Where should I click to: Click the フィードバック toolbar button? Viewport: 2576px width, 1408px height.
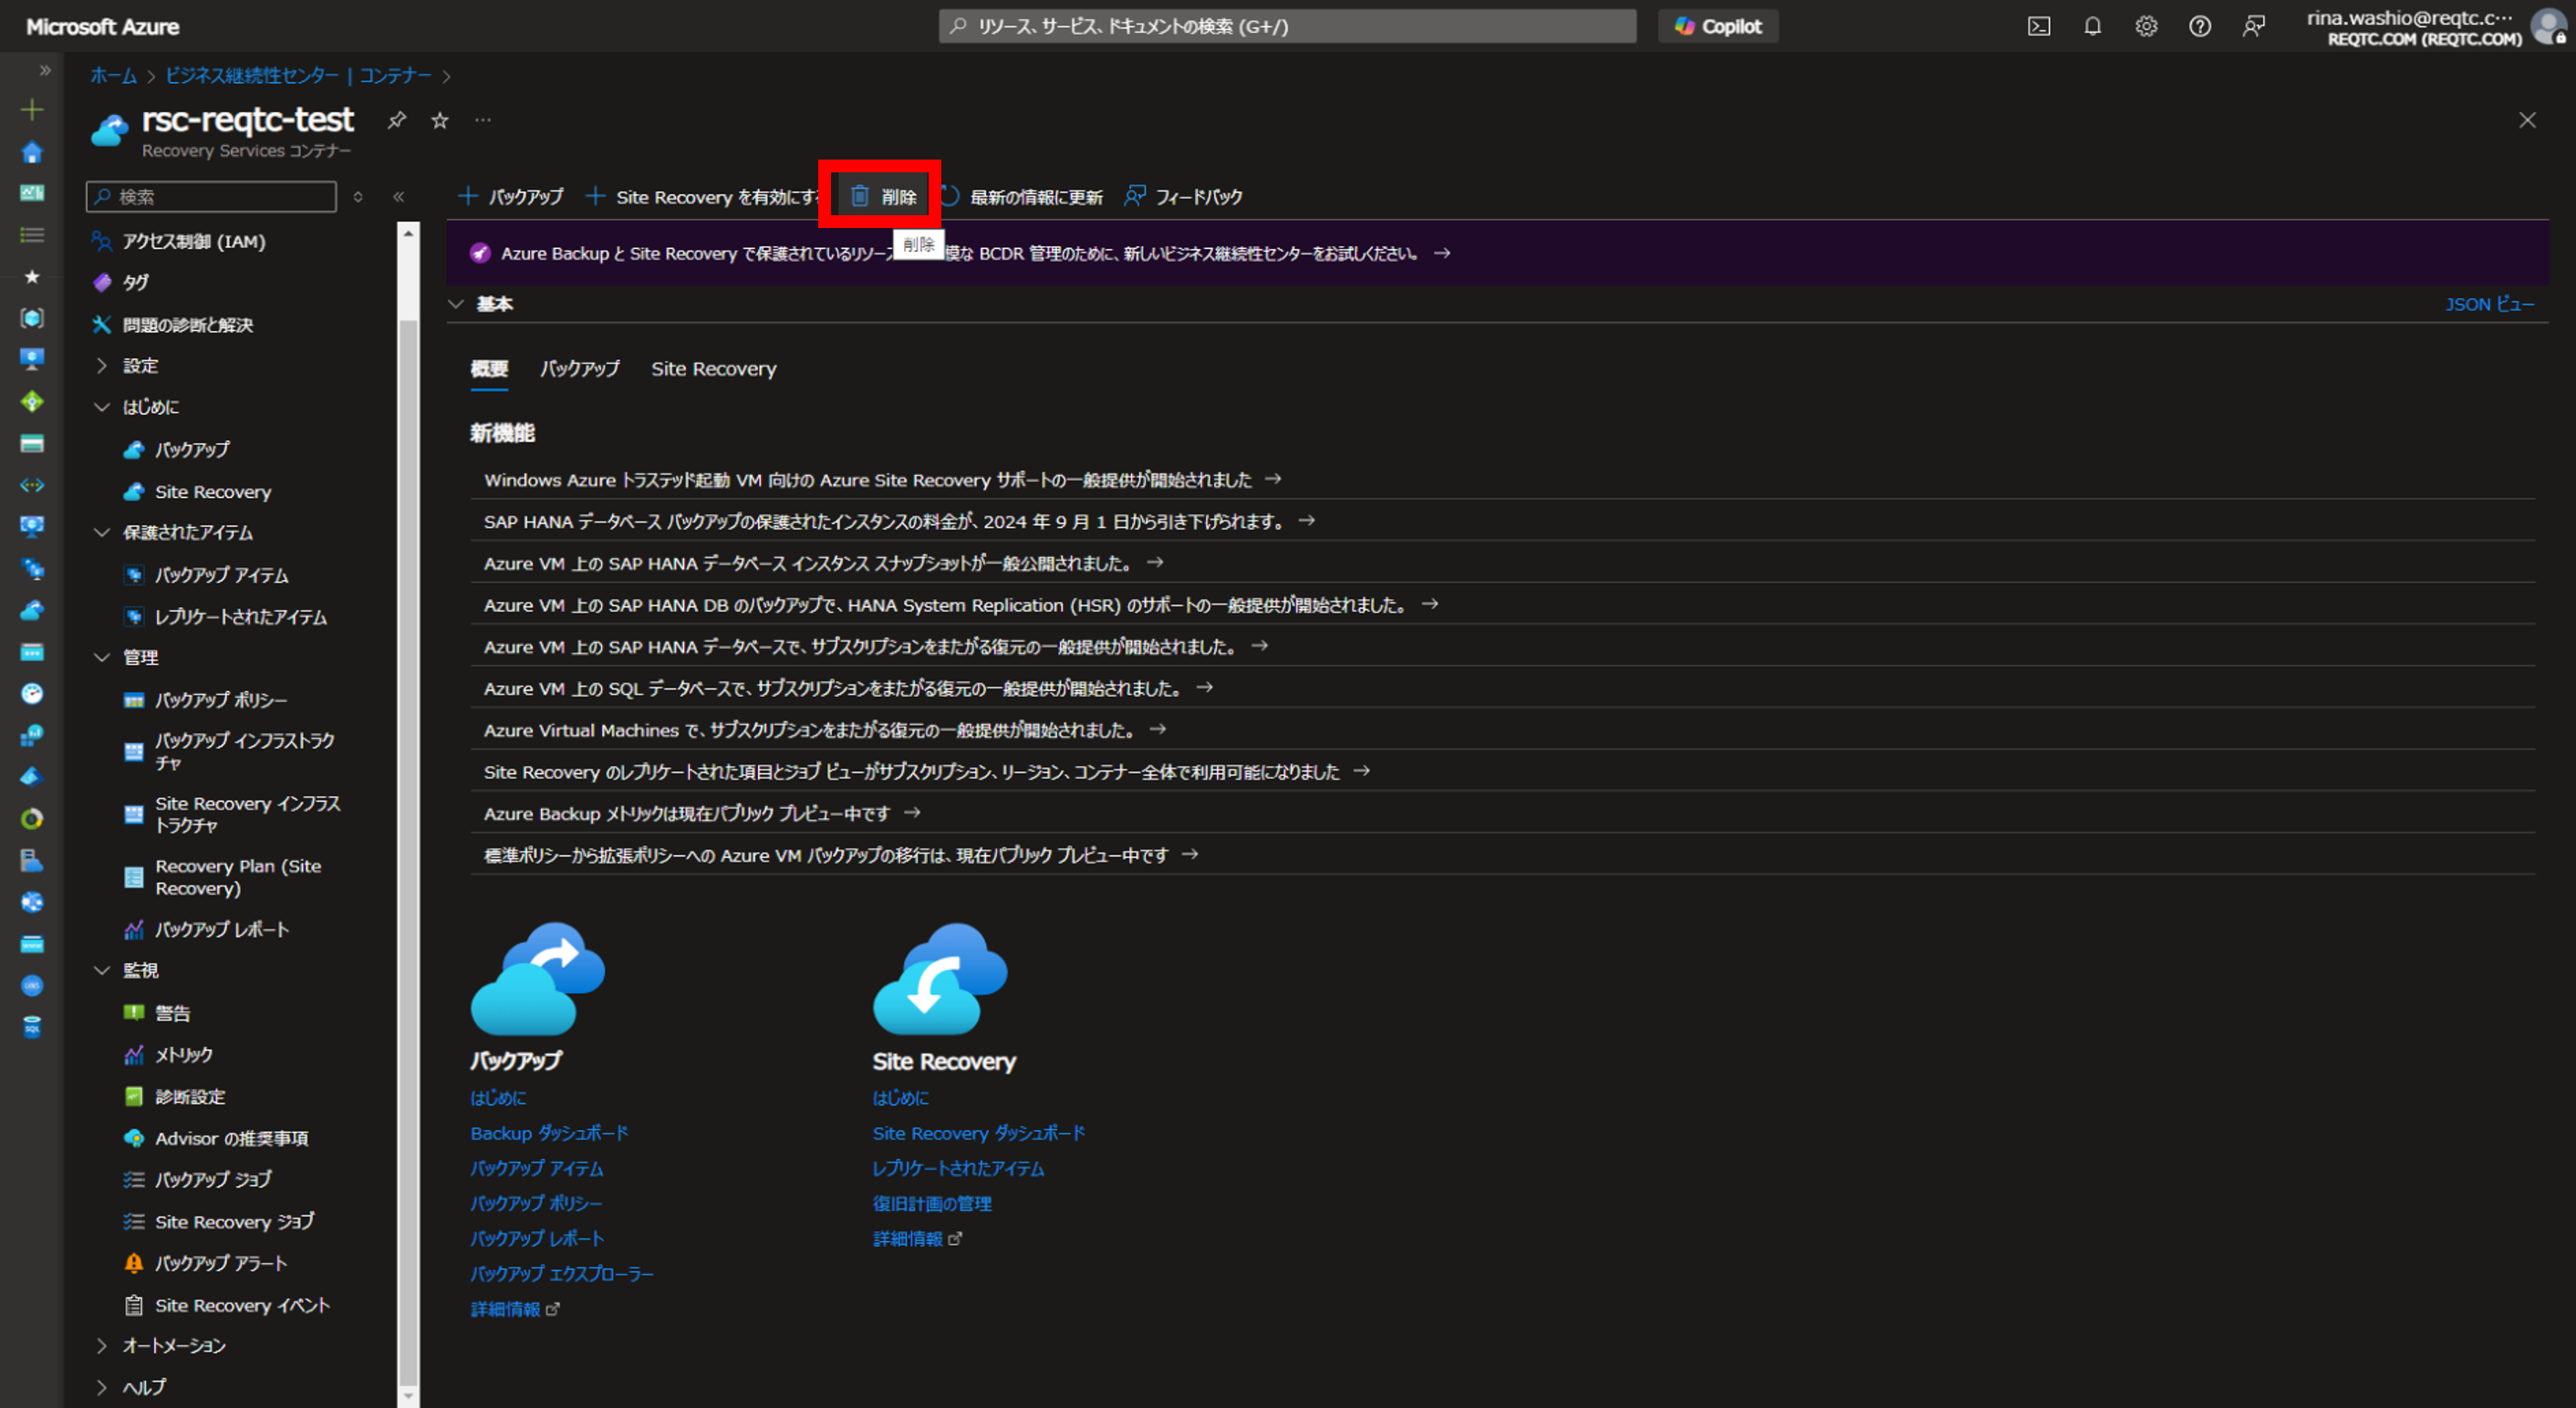coord(1184,197)
